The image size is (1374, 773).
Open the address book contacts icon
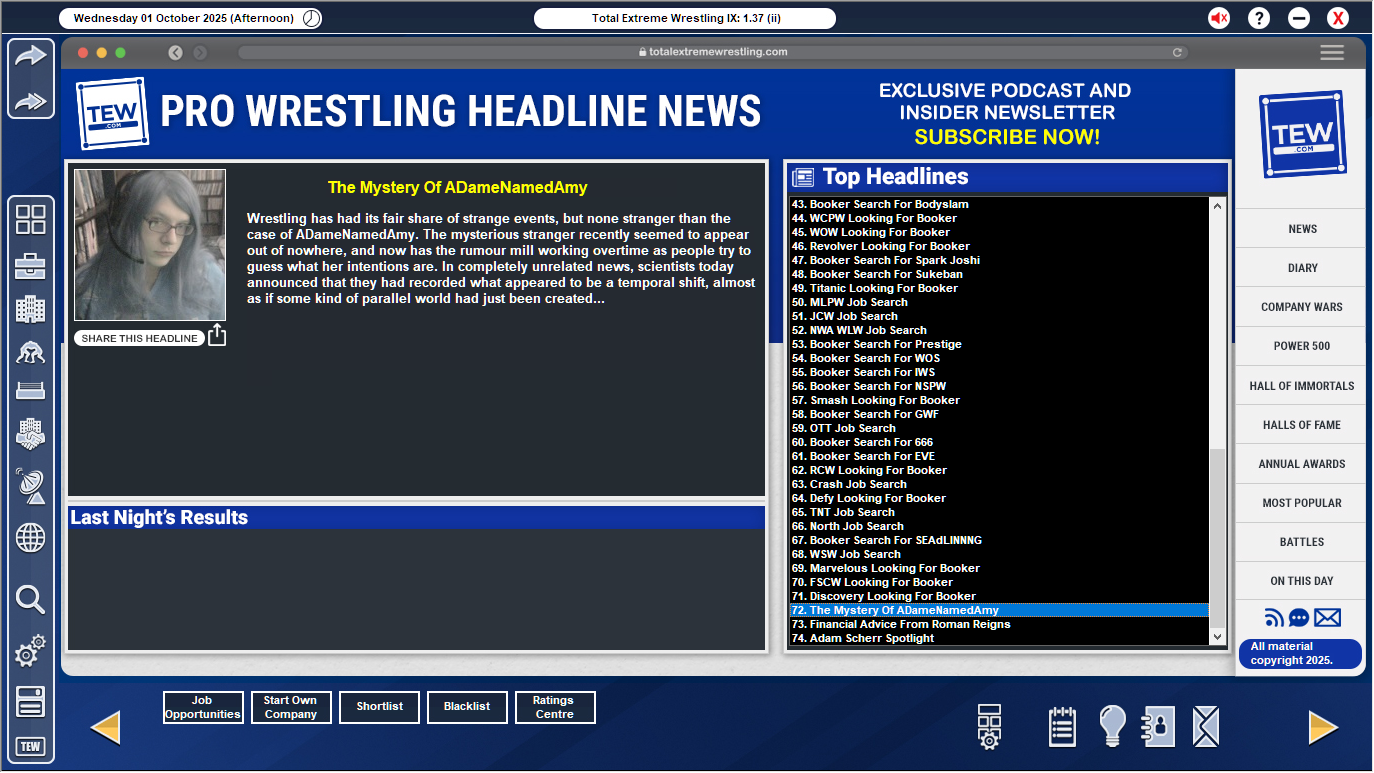point(1158,726)
